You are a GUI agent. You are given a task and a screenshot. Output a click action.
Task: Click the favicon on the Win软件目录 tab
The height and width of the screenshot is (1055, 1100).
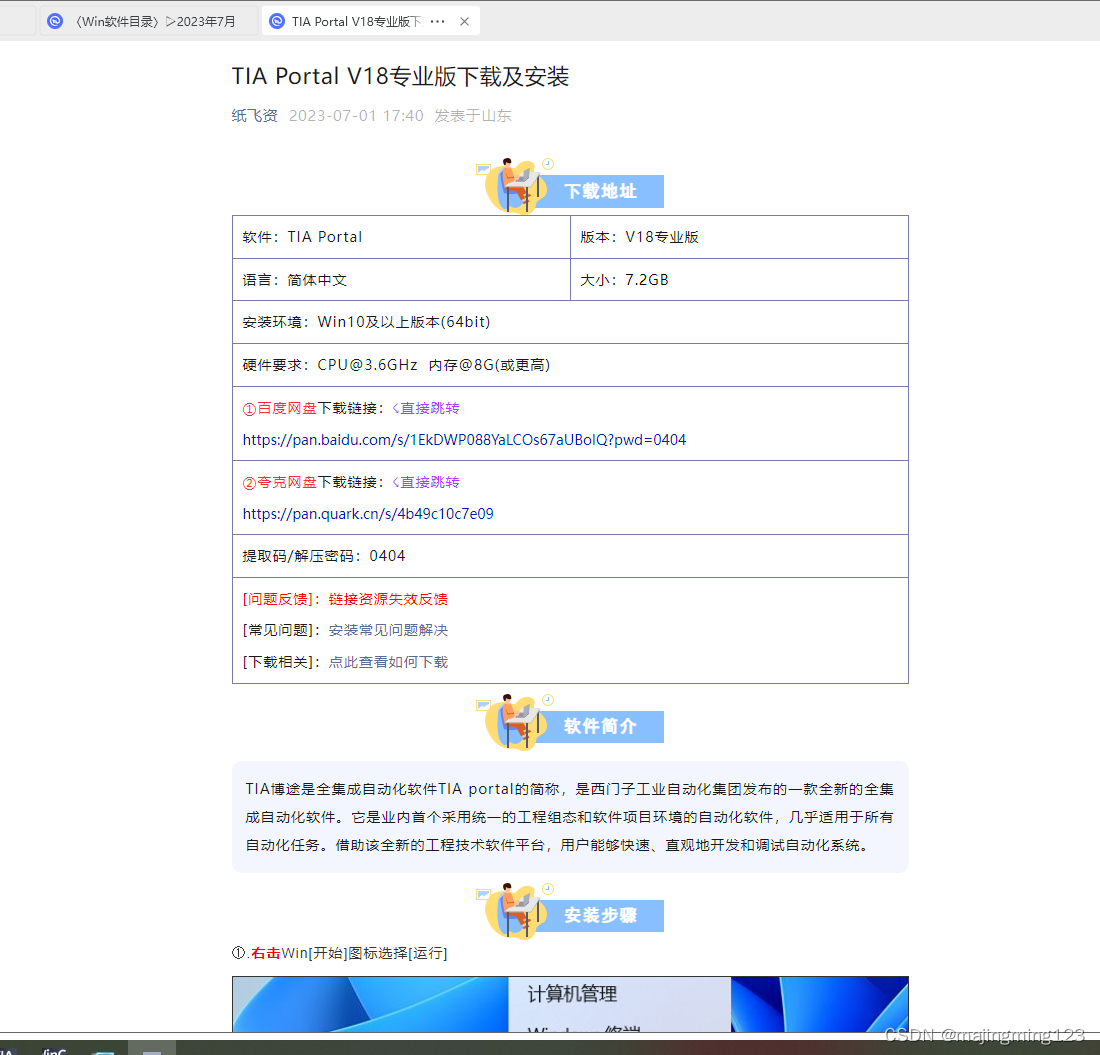[x=55, y=20]
